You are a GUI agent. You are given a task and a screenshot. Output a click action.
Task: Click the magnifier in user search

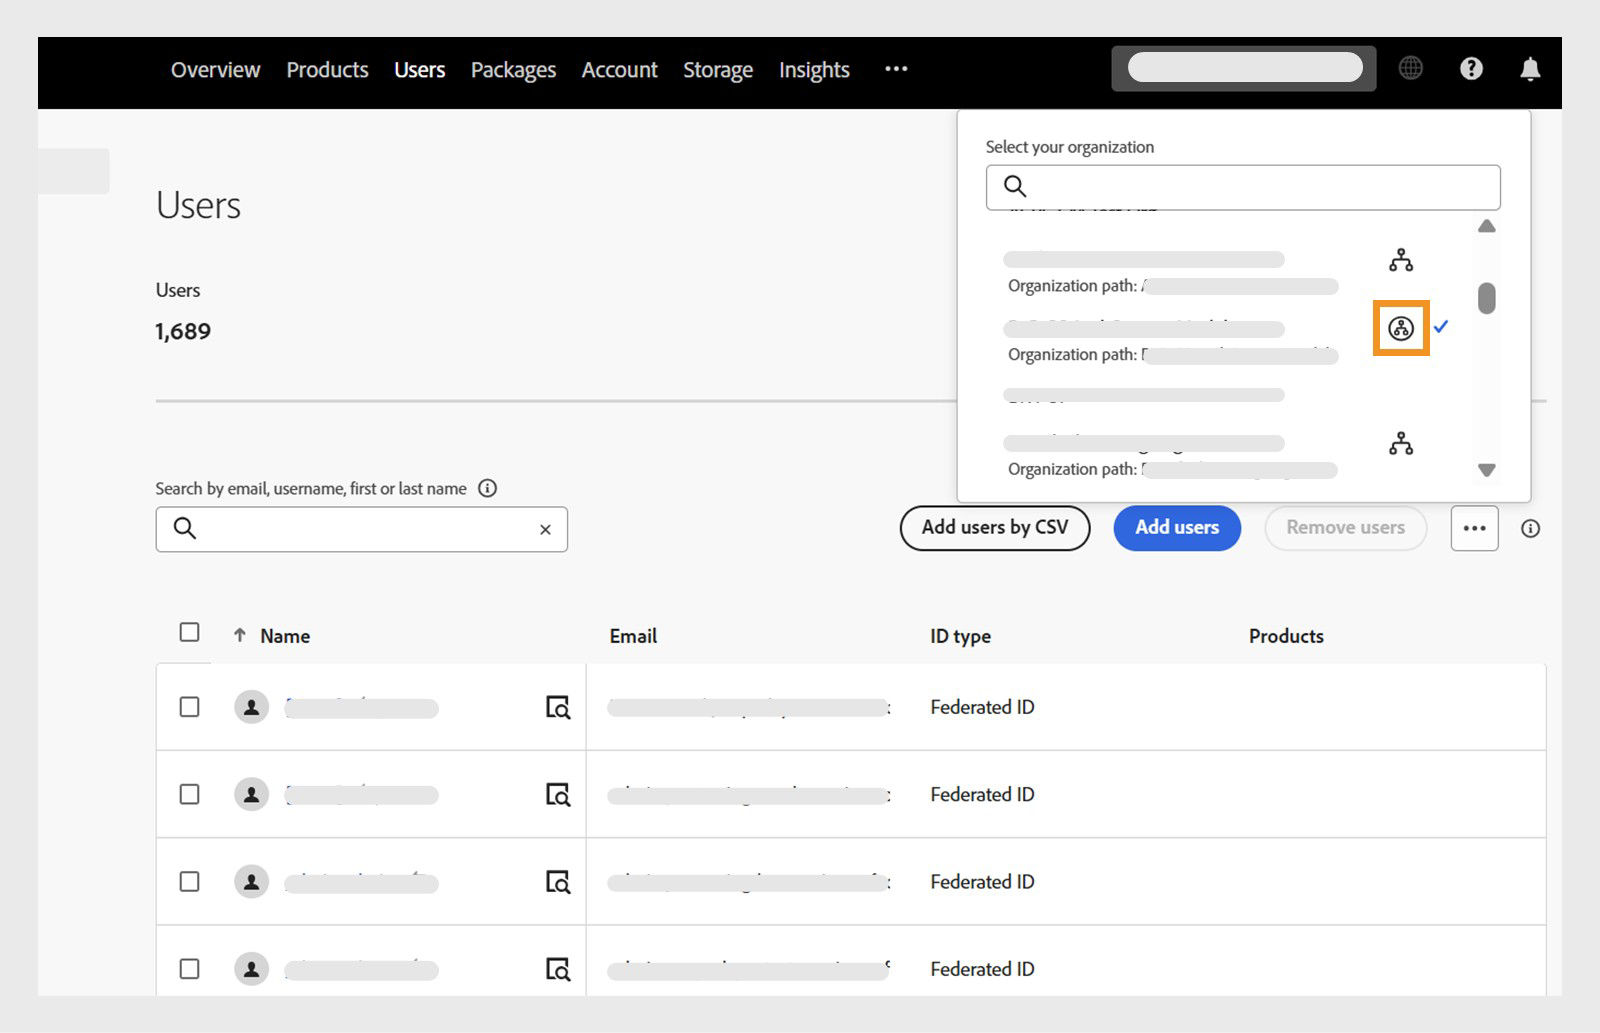tap(185, 528)
